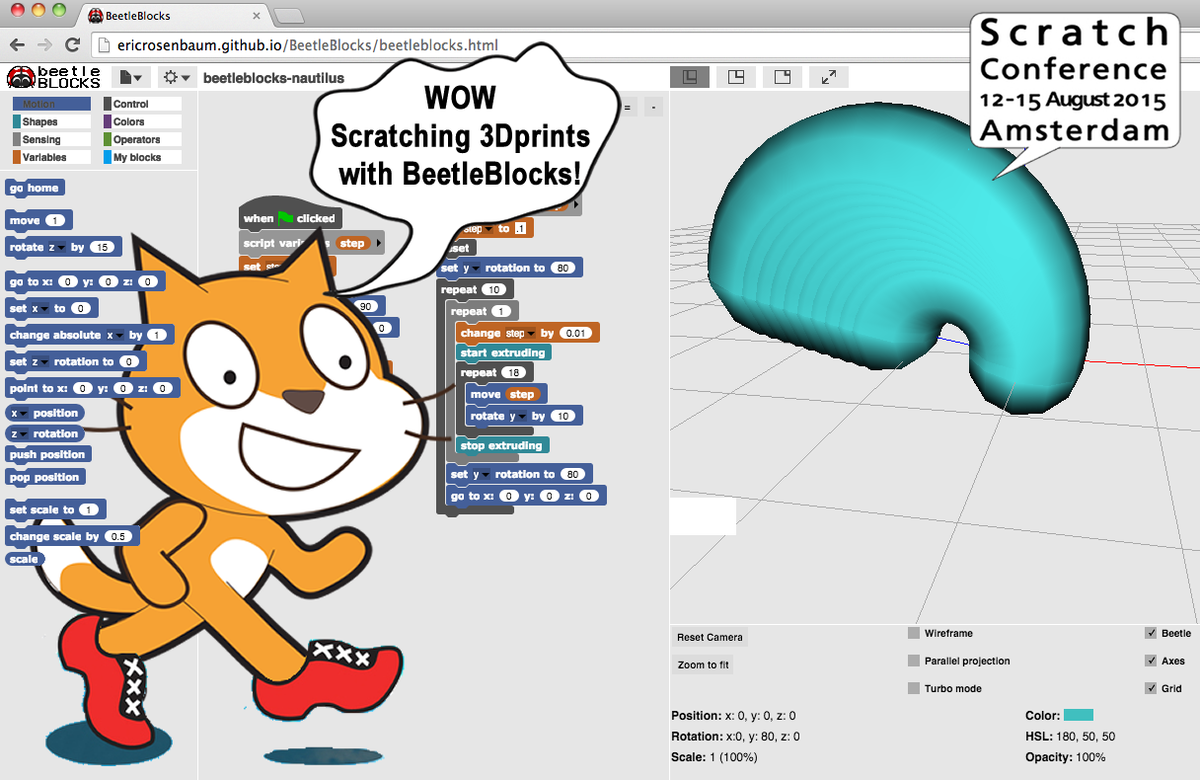This screenshot has width=1200, height=780.
Task: Open axis dropdown in 'change absolute x by' block
Action: click(117, 335)
